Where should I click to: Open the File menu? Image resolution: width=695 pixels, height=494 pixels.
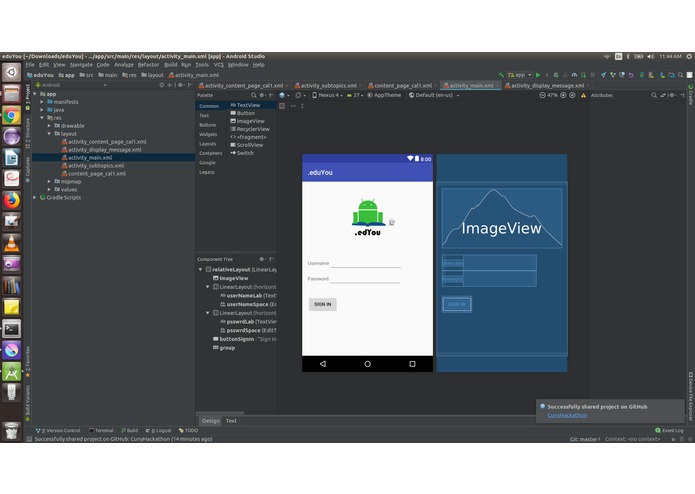coord(30,65)
